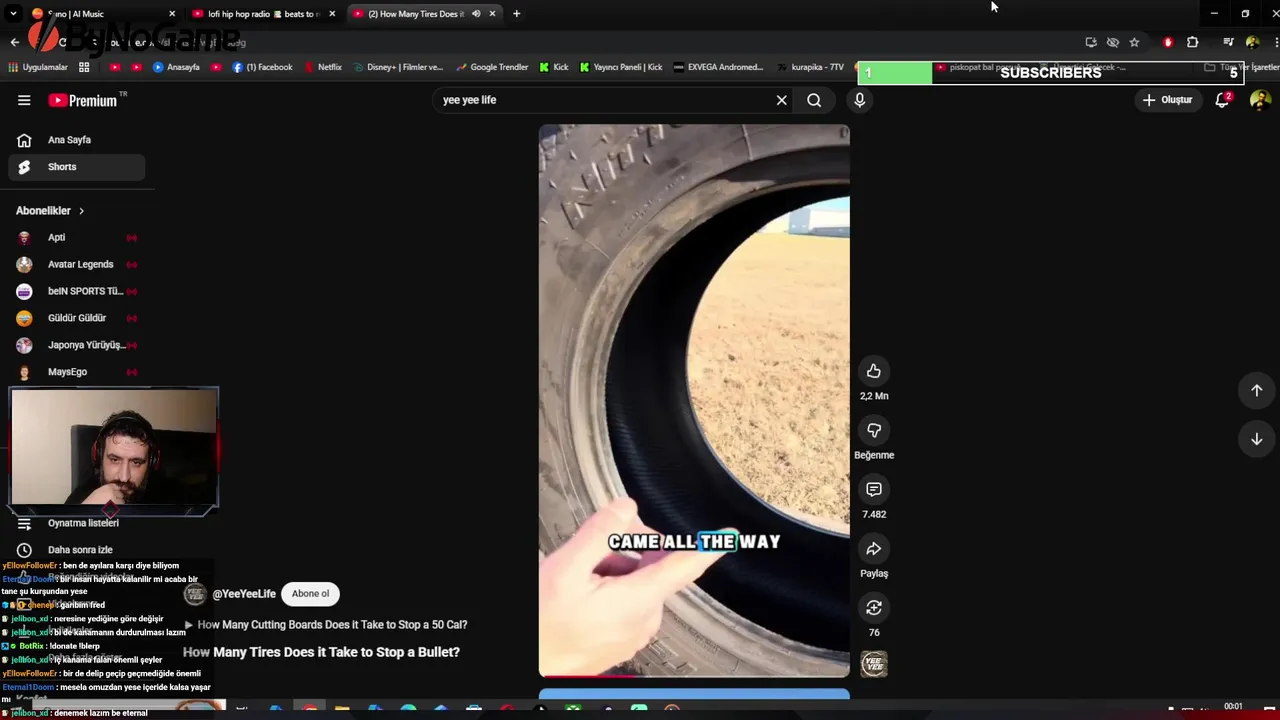Go to next Short with down arrow
The height and width of the screenshot is (720, 1280).
[1257, 439]
